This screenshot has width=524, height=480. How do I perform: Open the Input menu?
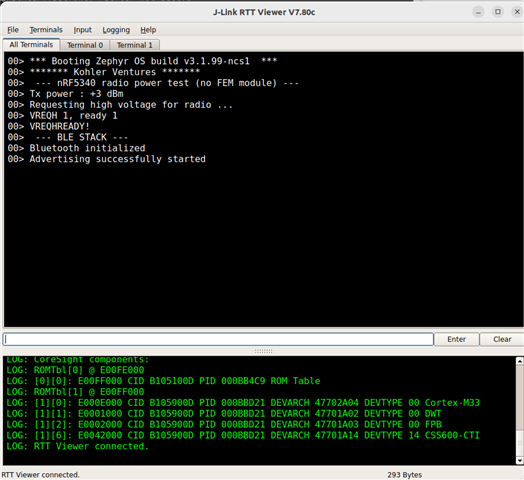coord(83,30)
